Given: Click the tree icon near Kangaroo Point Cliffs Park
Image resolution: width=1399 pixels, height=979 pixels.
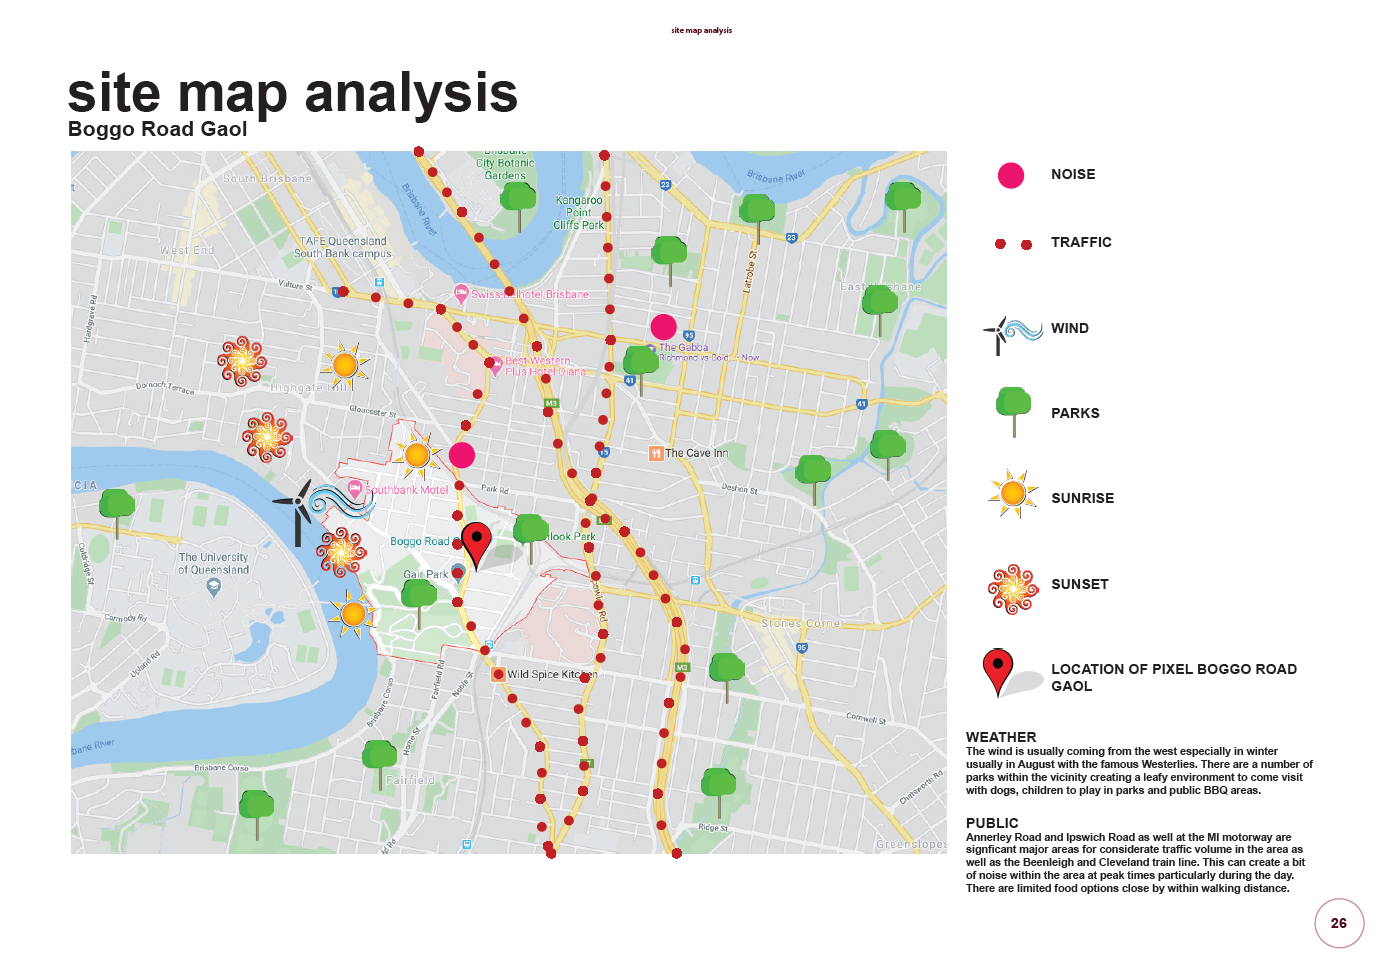Looking at the screenshot, I should click(x=669, y=261).
